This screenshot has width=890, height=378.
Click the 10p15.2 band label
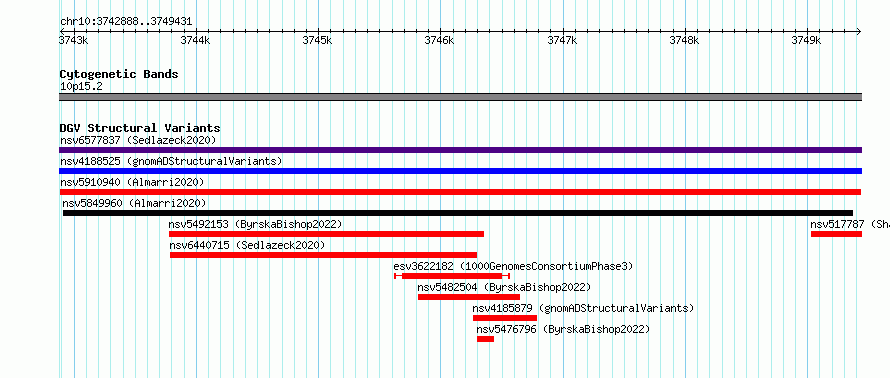(x=81, y=87)
